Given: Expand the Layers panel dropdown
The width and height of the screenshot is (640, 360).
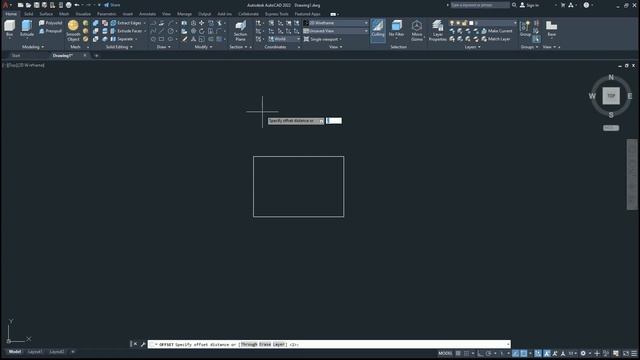Looking at the screenshot, I should [473, 47].
